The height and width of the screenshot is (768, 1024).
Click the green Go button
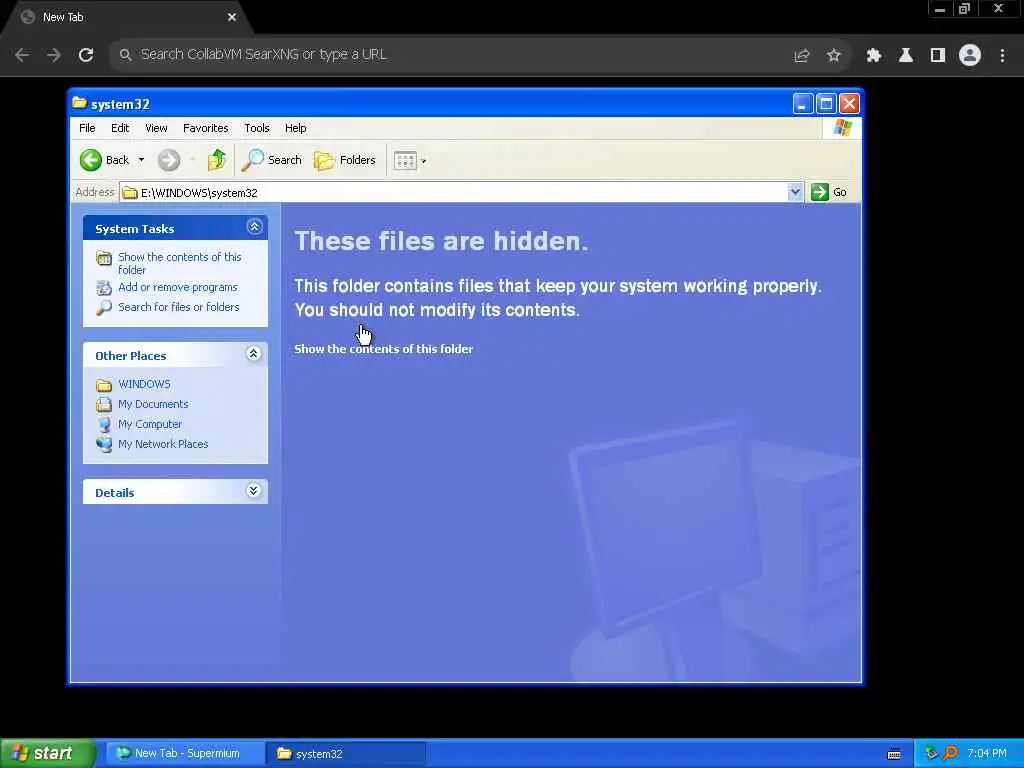[x=829, y=193]
